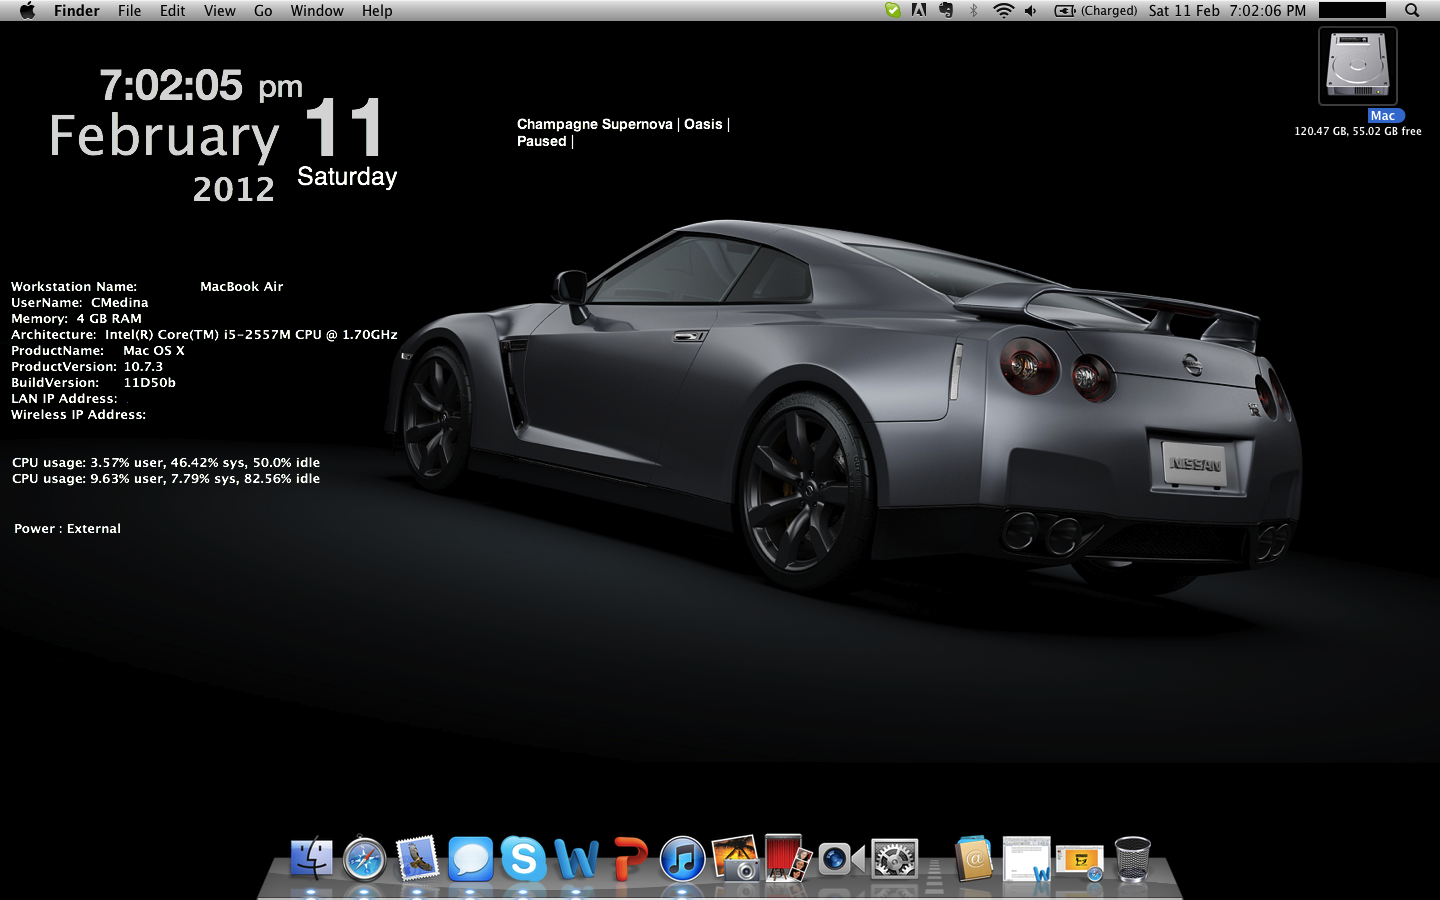This screenshot has width=1440, height=900.
Task: Open the Wi-Fi status menu
Action: (1003, 10)
